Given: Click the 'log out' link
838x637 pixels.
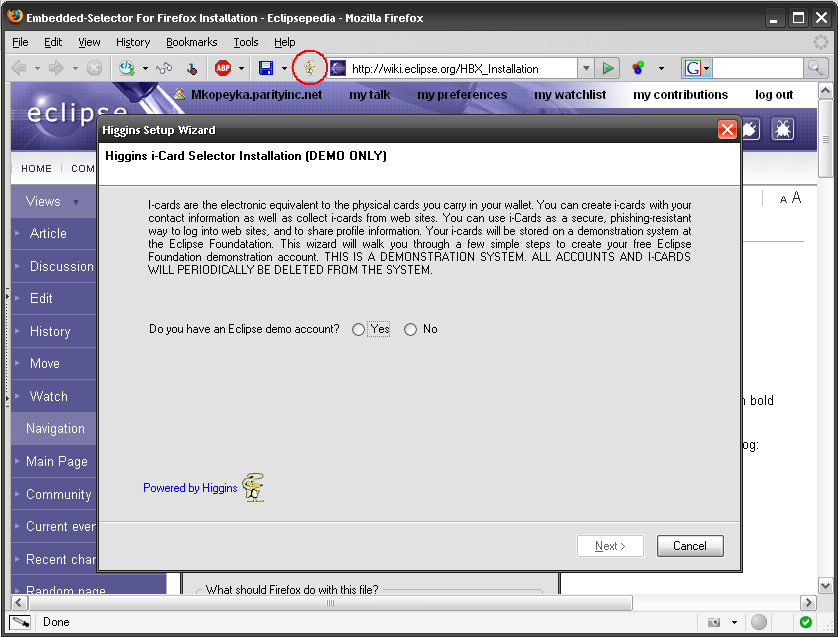Looking at the screenshot, I should pyautogui.click(x=774, y=95).
